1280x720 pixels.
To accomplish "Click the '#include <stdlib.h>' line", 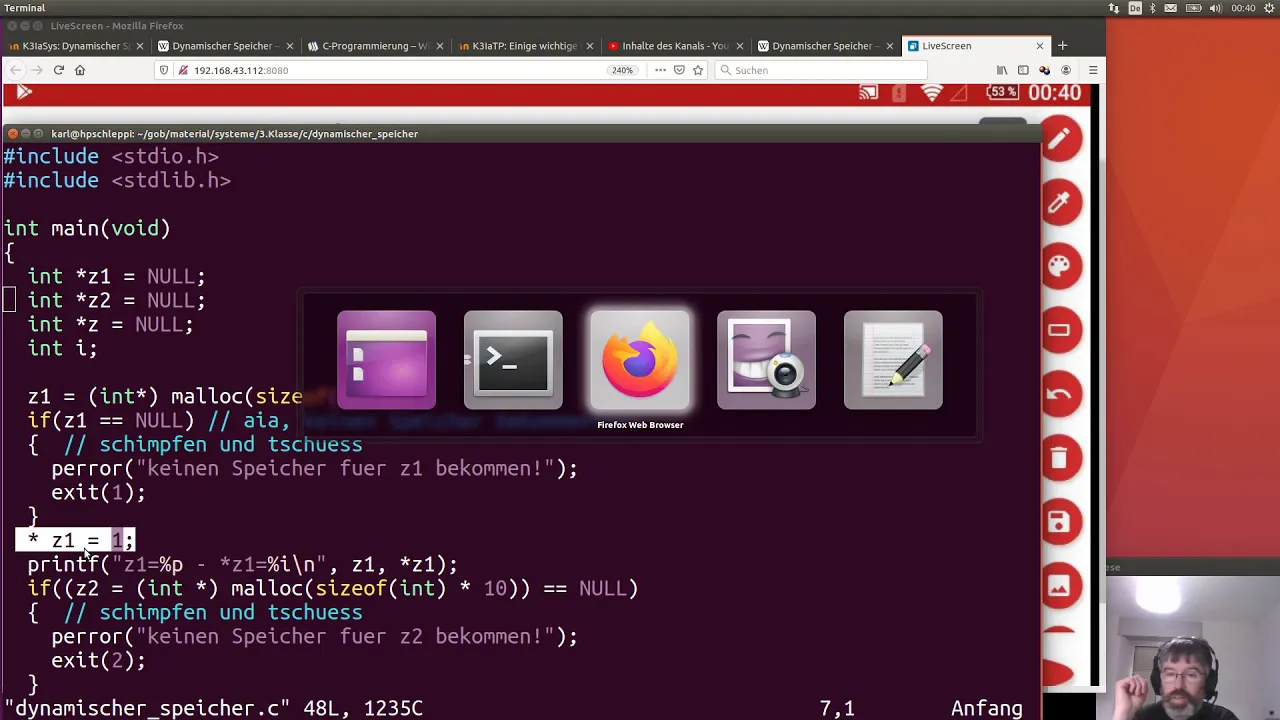I will [x=117, y=180].
